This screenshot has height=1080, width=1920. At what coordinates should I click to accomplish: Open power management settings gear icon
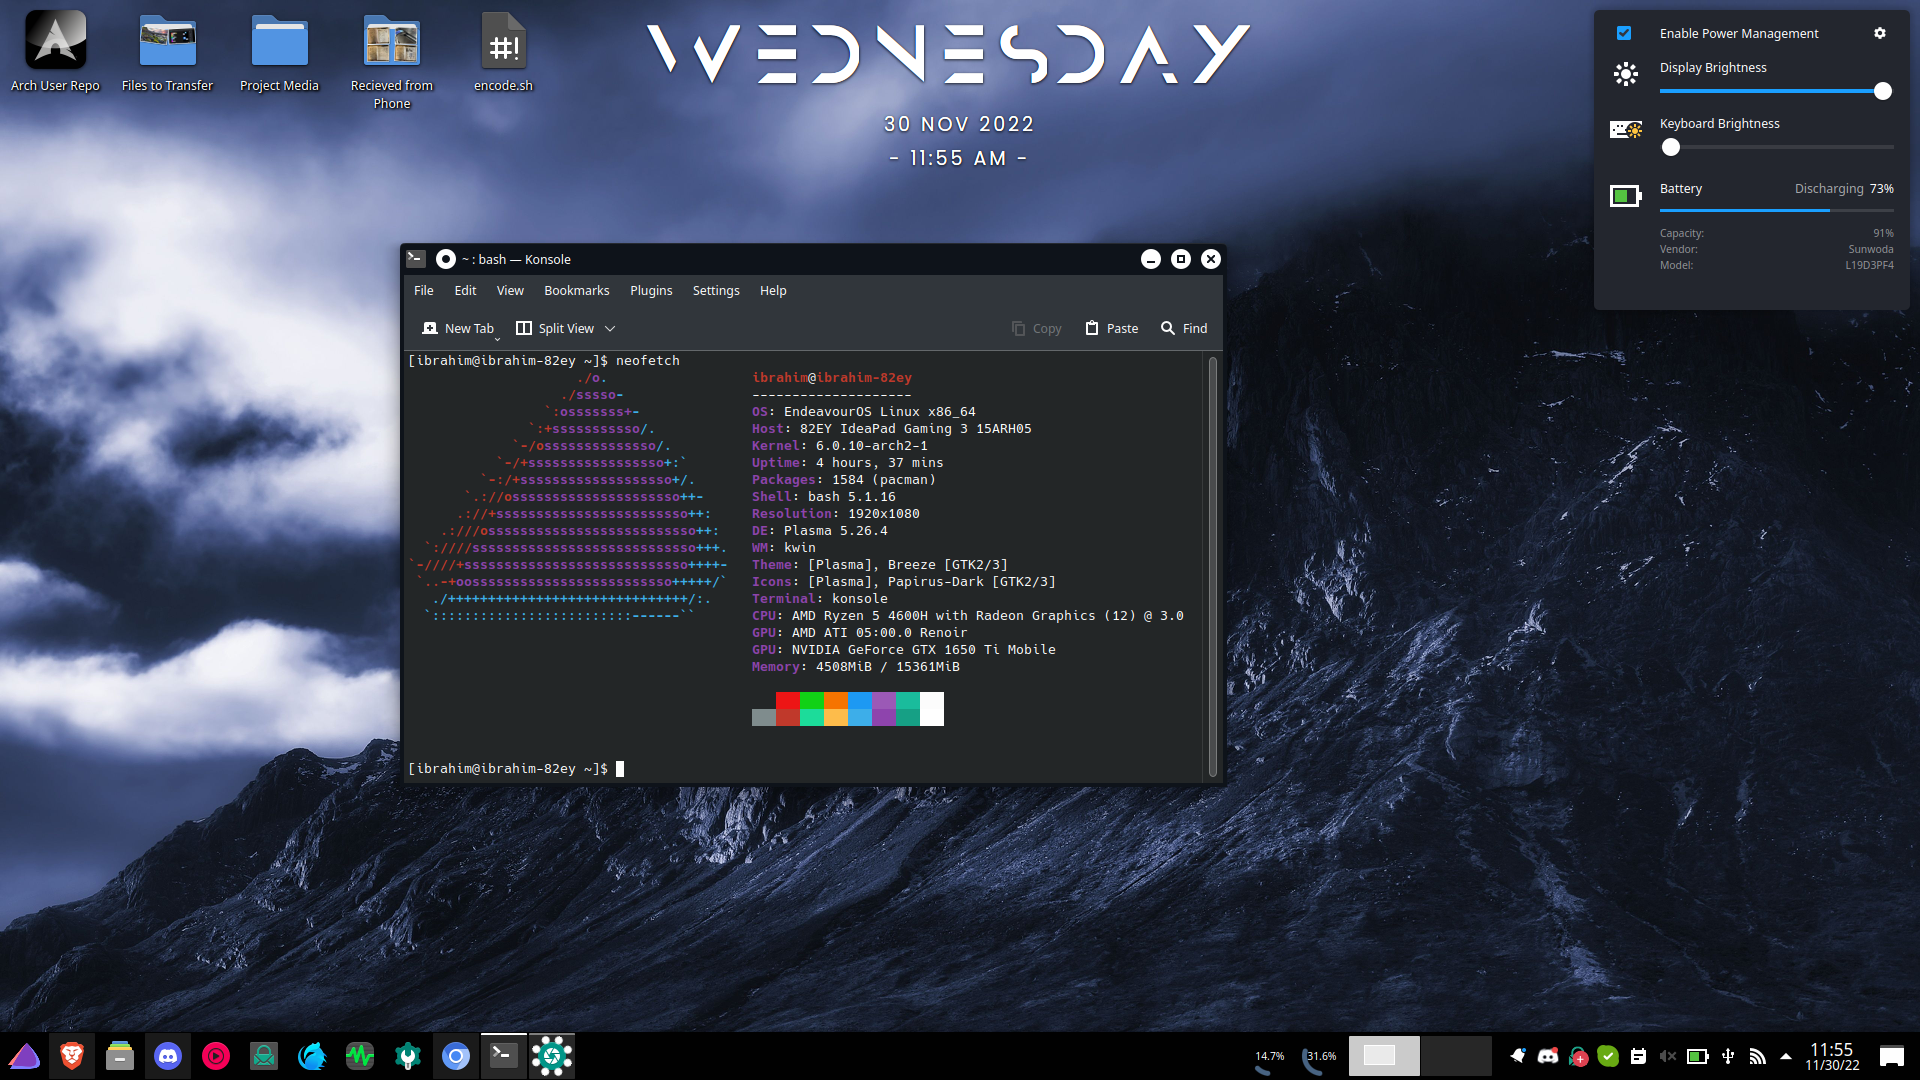[x=1879, y=33]
